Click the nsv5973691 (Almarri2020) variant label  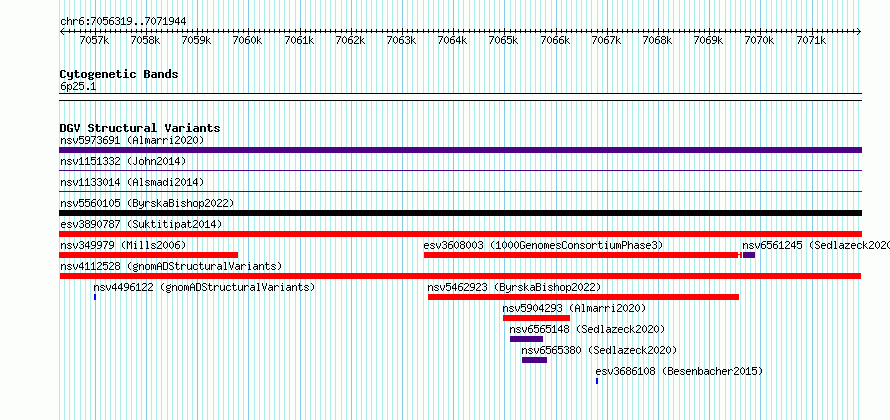point(132,140)
